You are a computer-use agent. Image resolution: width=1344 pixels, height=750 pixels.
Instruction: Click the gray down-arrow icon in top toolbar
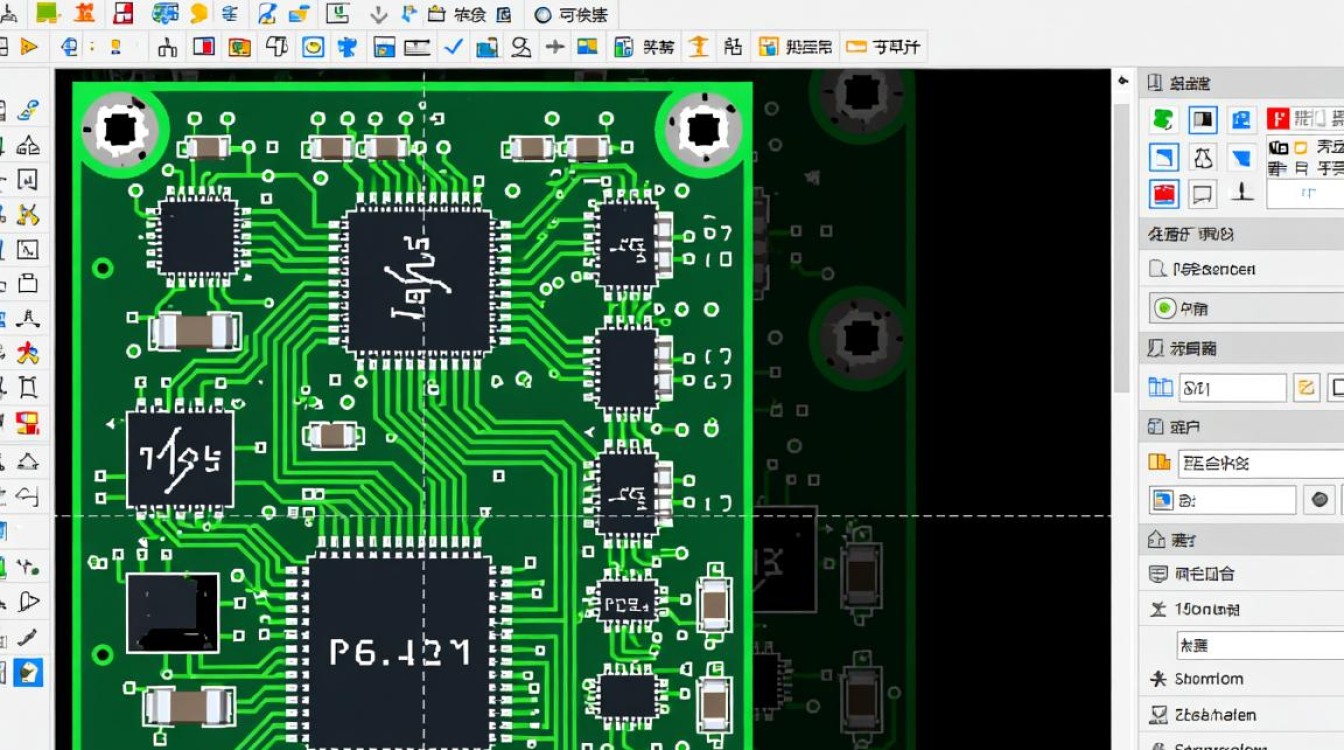(x=378, y=14)
